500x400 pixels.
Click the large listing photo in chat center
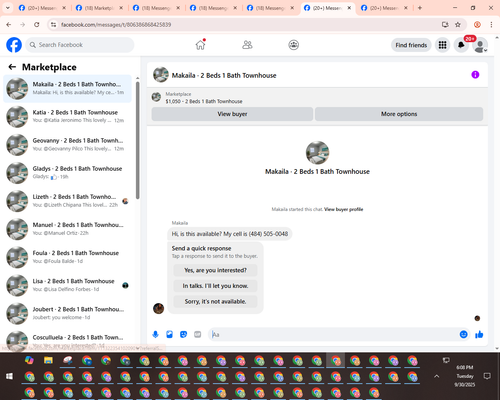point(317,153)
